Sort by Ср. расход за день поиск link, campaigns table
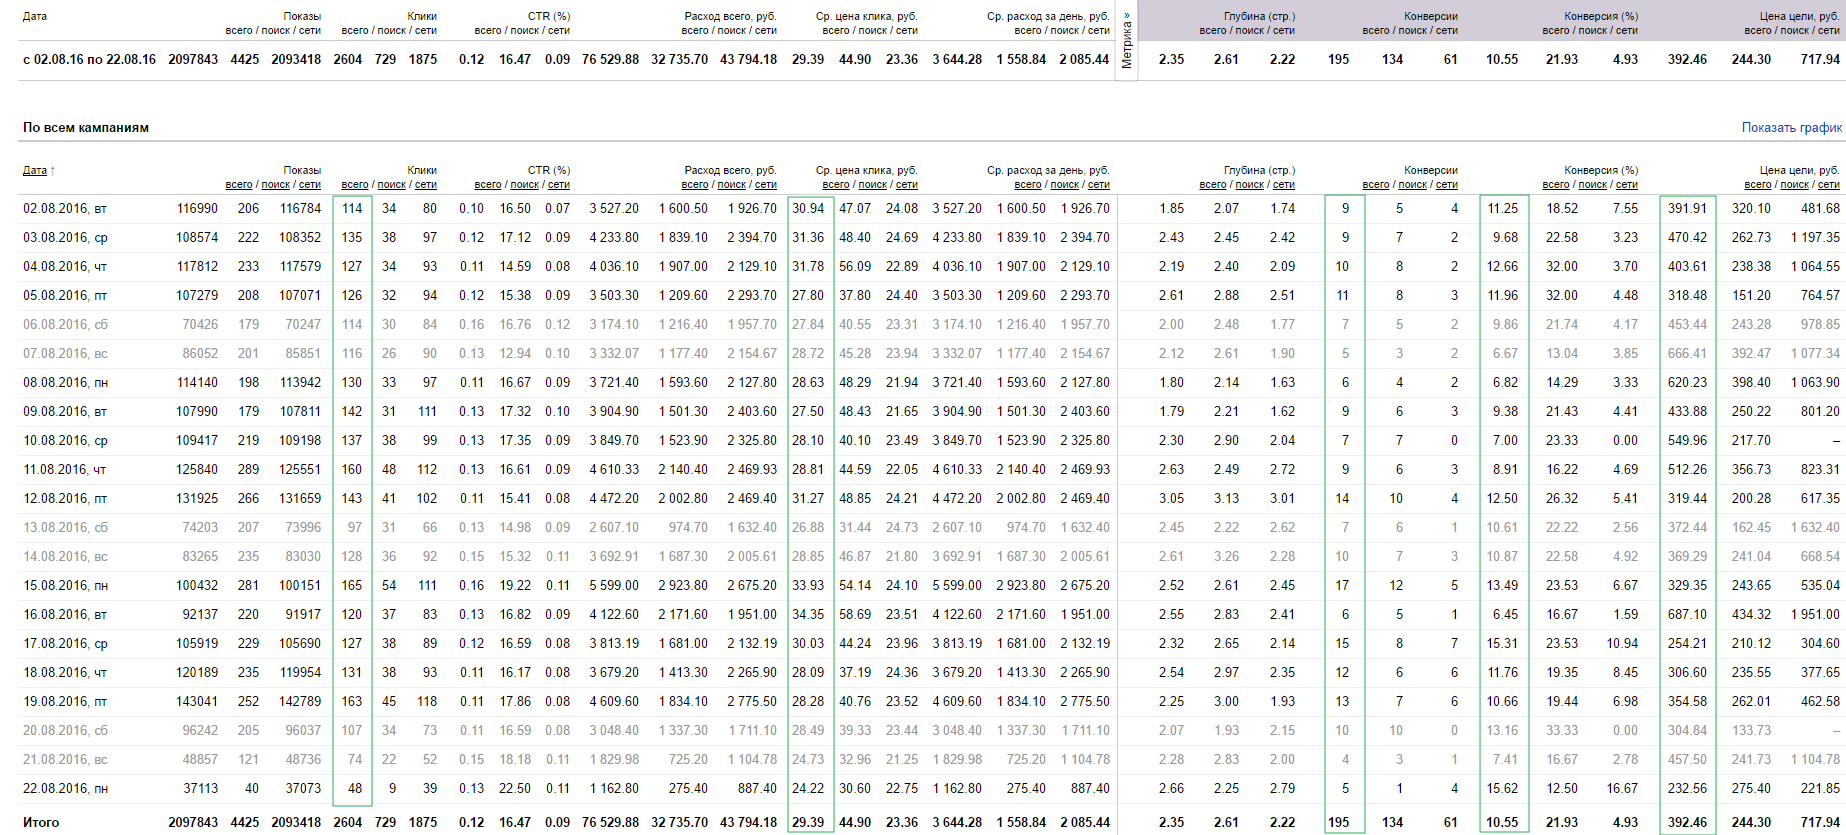 pyautogui.click(x=1065, y=185)
